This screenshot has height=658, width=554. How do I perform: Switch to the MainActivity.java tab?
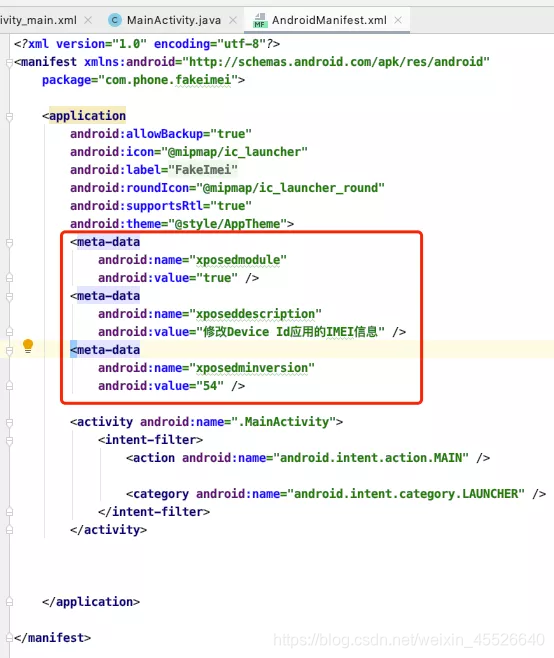(x=174, y=20)
